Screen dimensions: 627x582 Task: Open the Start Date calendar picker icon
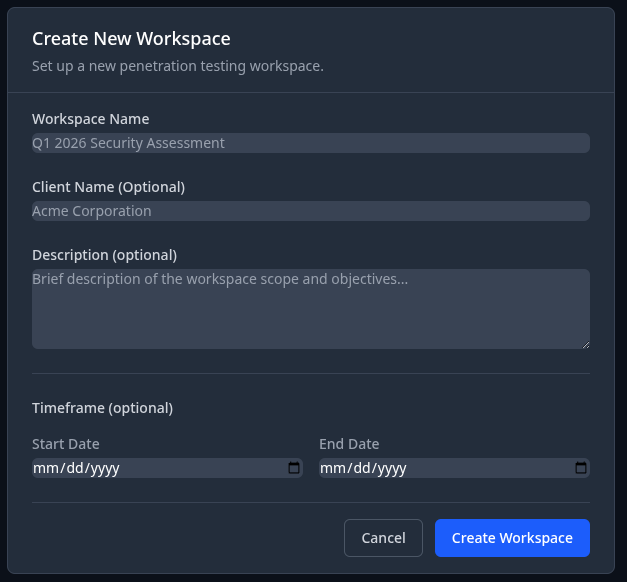pos(294,468)
